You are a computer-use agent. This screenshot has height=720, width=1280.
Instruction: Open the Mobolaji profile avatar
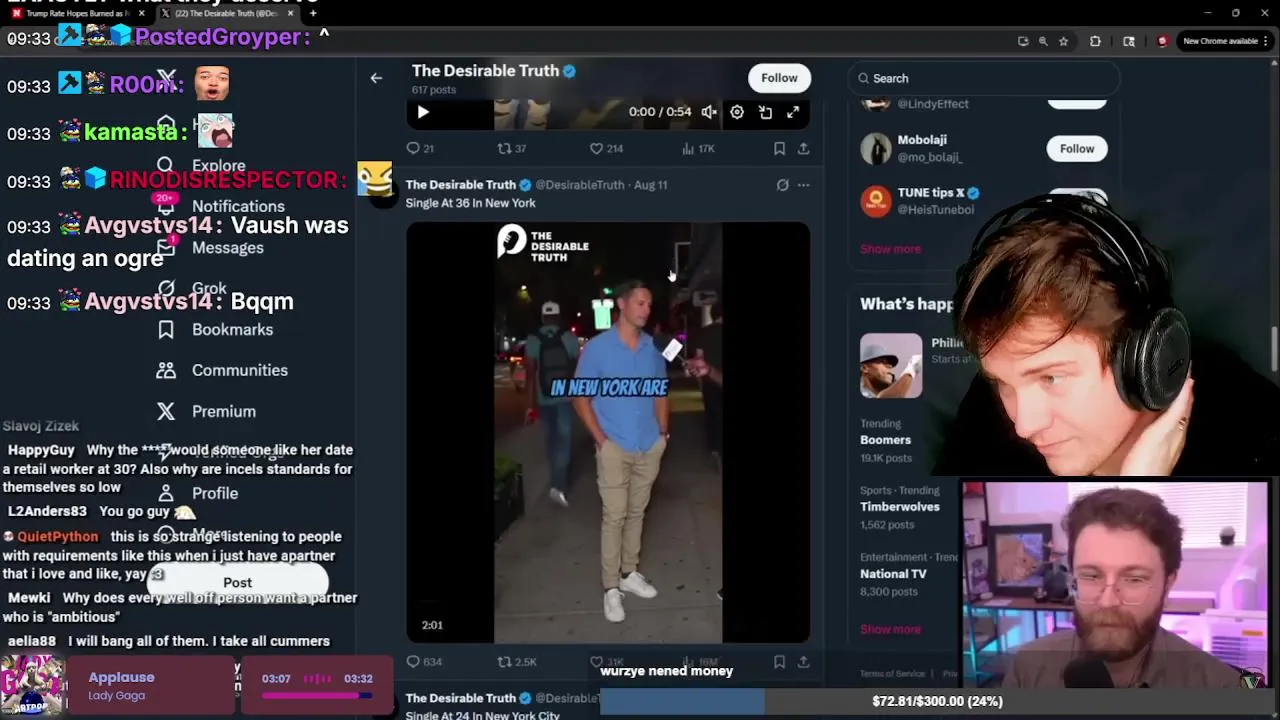pyautogui.click(x=876, y=149)
